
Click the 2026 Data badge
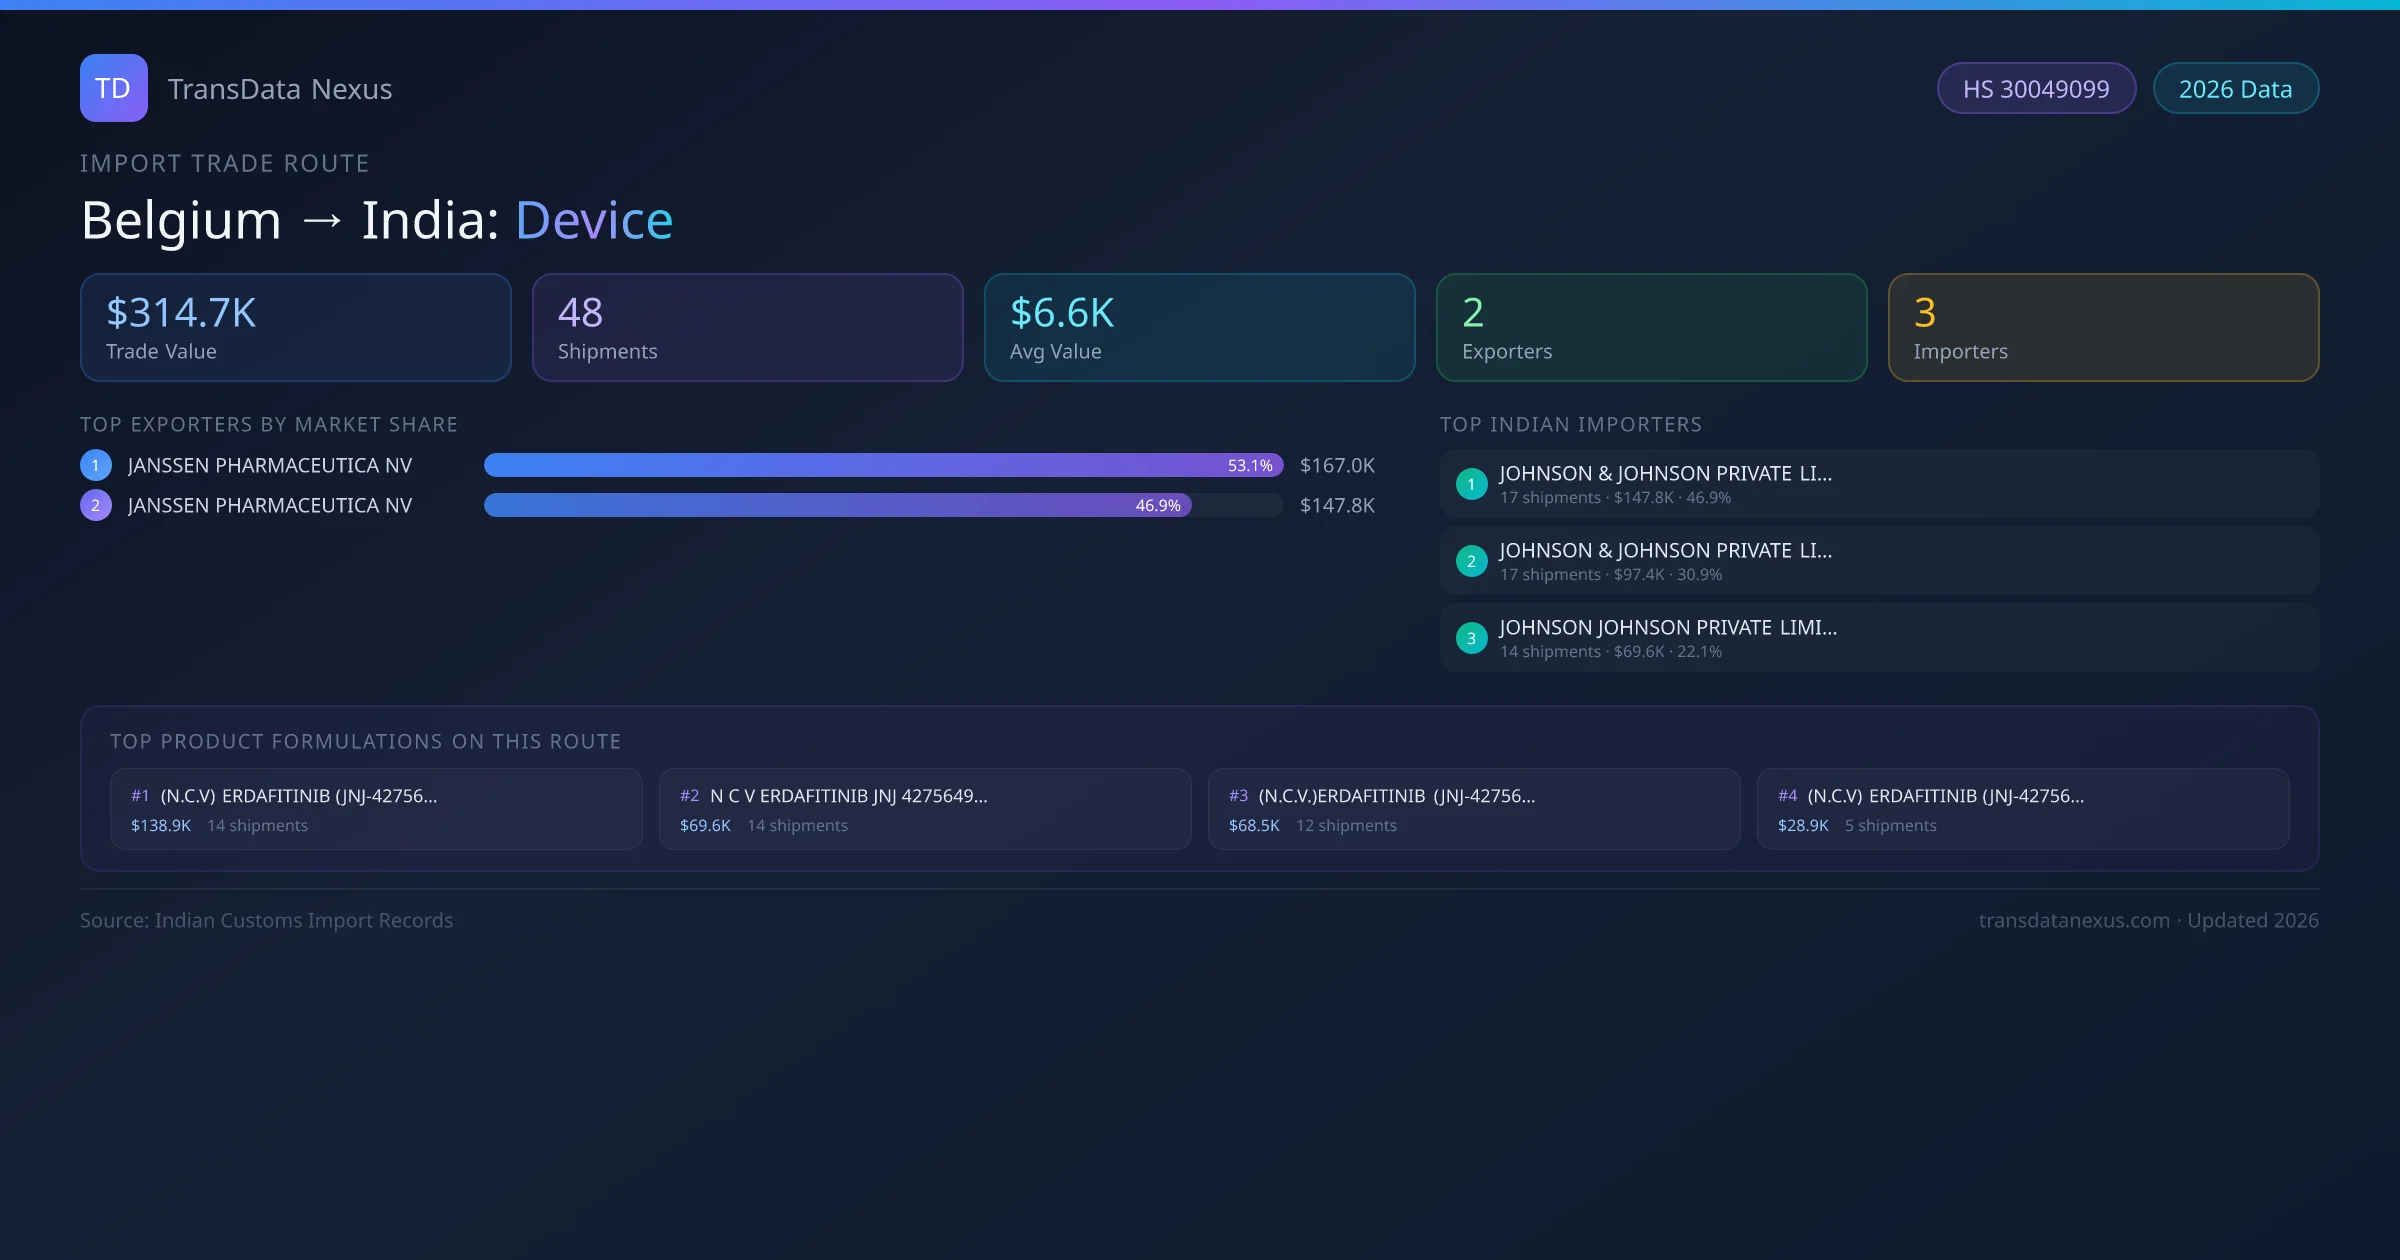2234,89
